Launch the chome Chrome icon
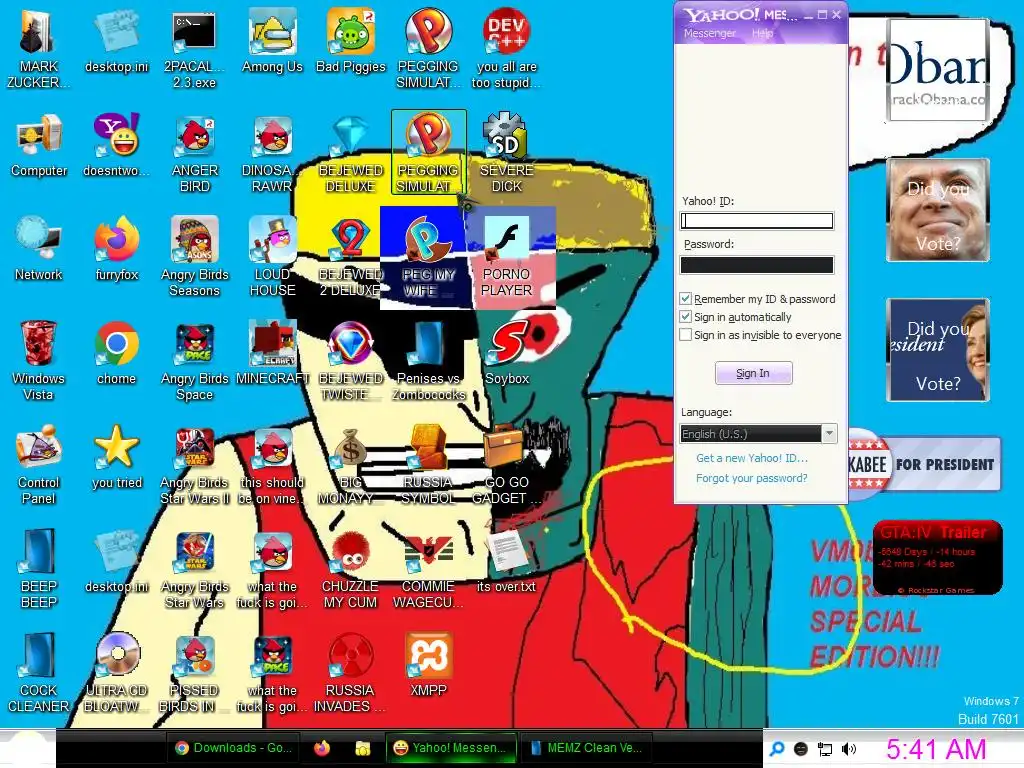The width and height of the screenshot is (1024, 768). pos(116,354)
